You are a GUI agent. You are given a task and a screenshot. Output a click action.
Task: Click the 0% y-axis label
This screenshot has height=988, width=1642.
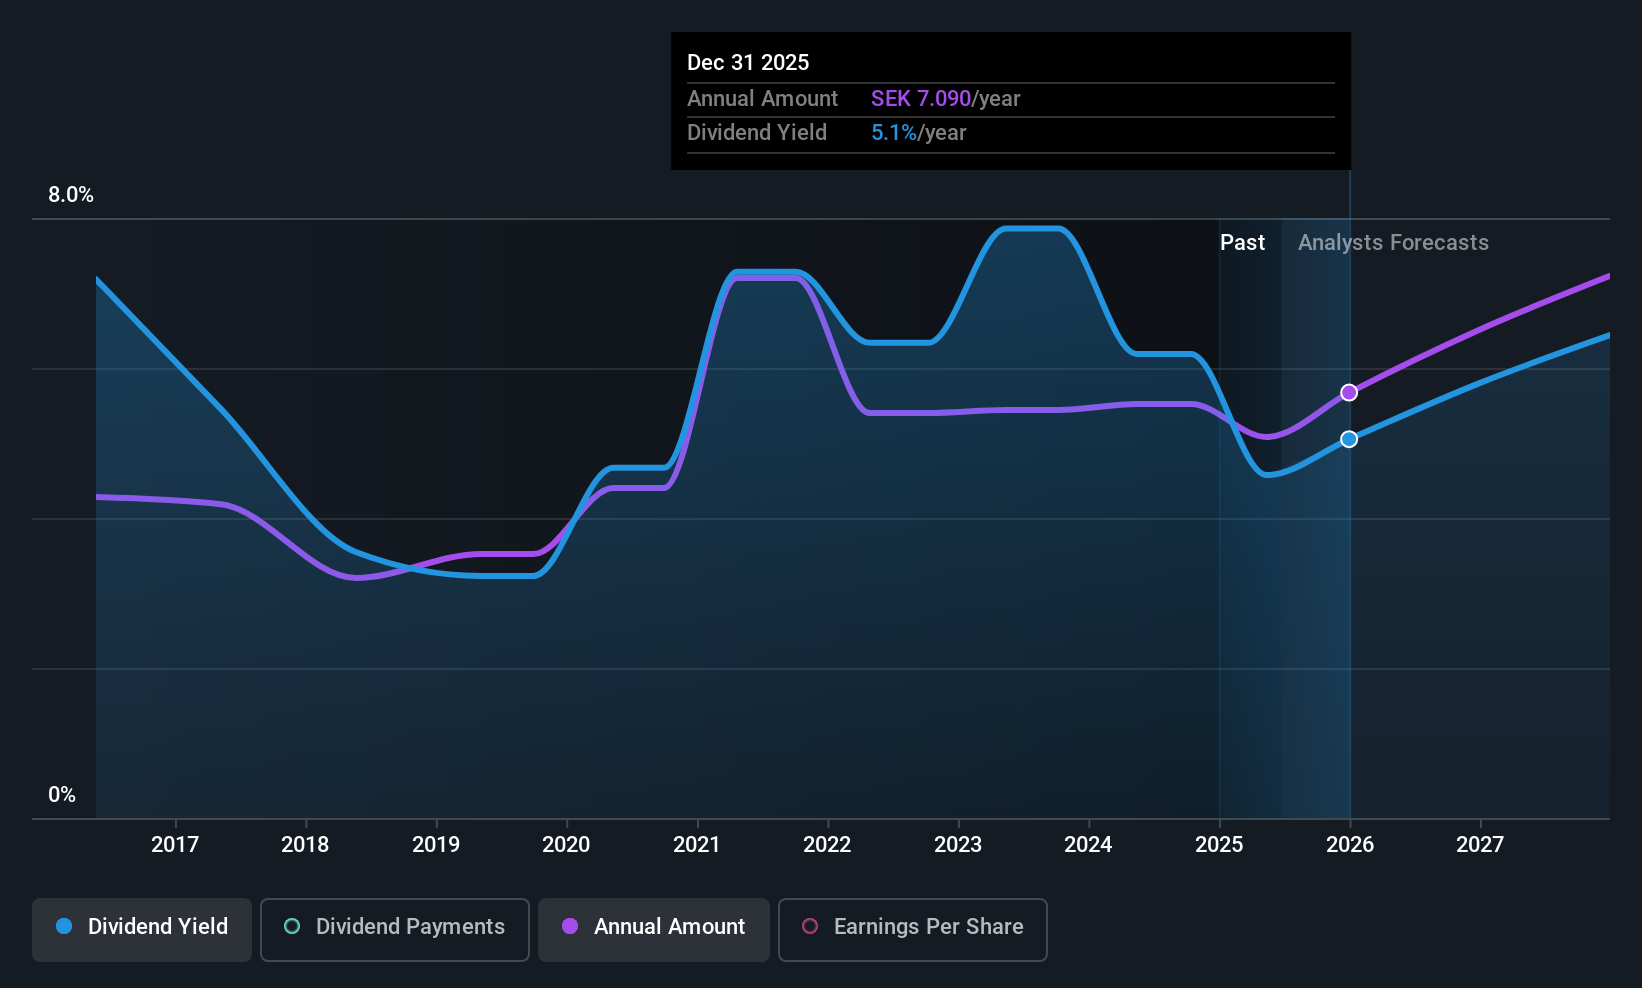pos(62,795)
